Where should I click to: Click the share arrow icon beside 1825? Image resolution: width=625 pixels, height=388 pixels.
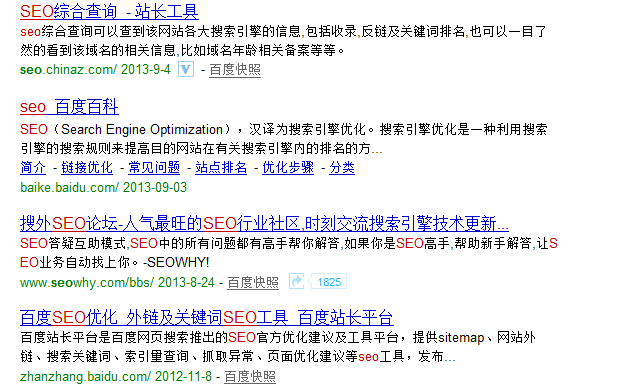coord(297,282)
